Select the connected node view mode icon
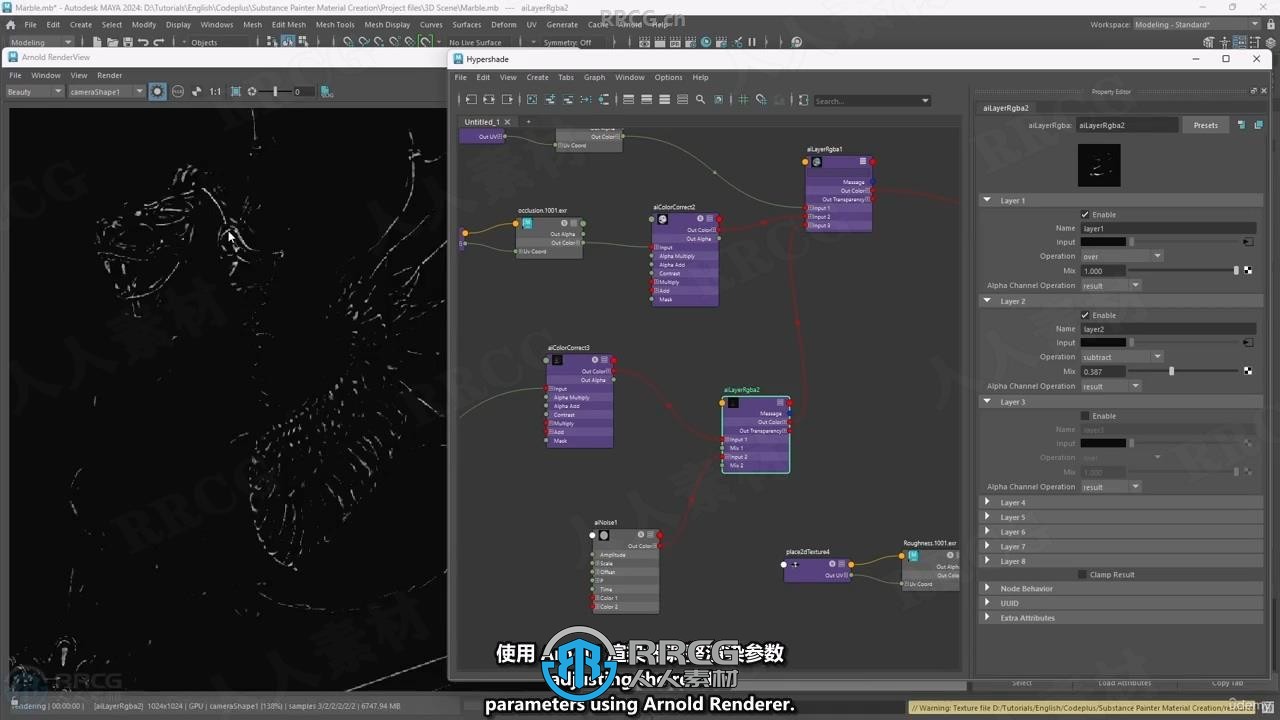This screenshot has height=720, width=1280. pos(646,100)
